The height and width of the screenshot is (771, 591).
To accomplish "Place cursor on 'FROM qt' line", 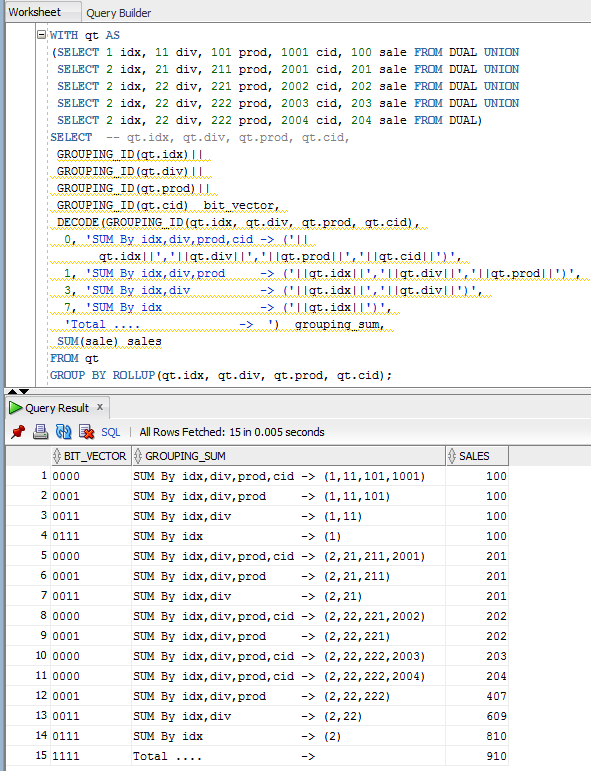I will point(74,358).
